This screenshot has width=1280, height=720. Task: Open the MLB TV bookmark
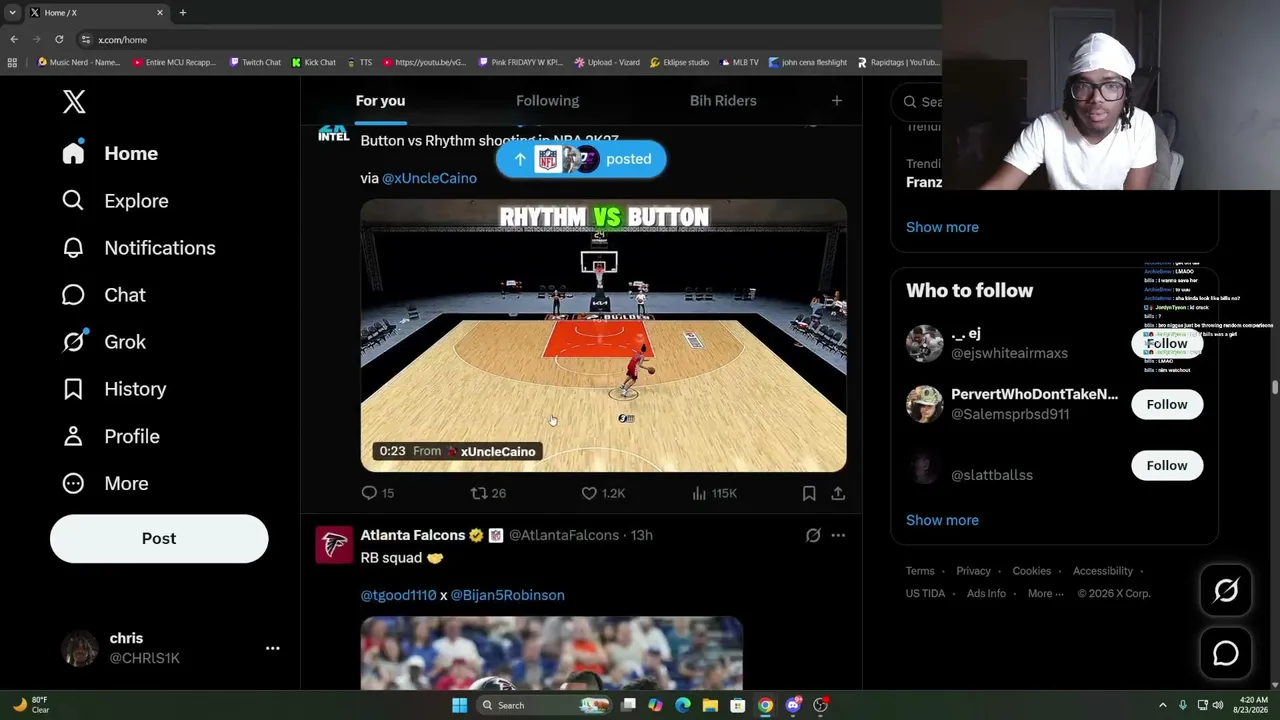(738, 62)
